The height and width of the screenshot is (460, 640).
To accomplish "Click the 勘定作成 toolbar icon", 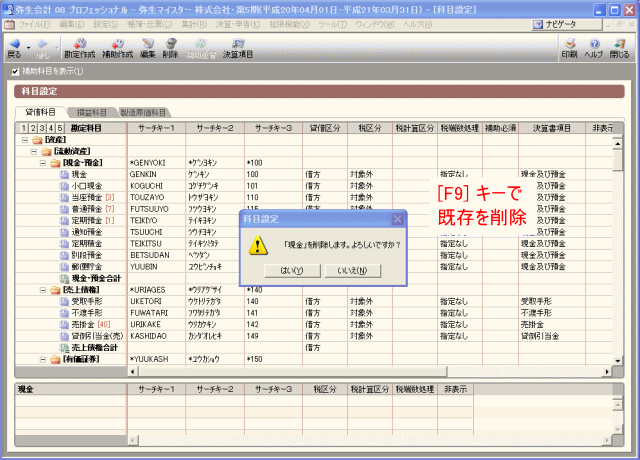I will [x=80, y=43].
